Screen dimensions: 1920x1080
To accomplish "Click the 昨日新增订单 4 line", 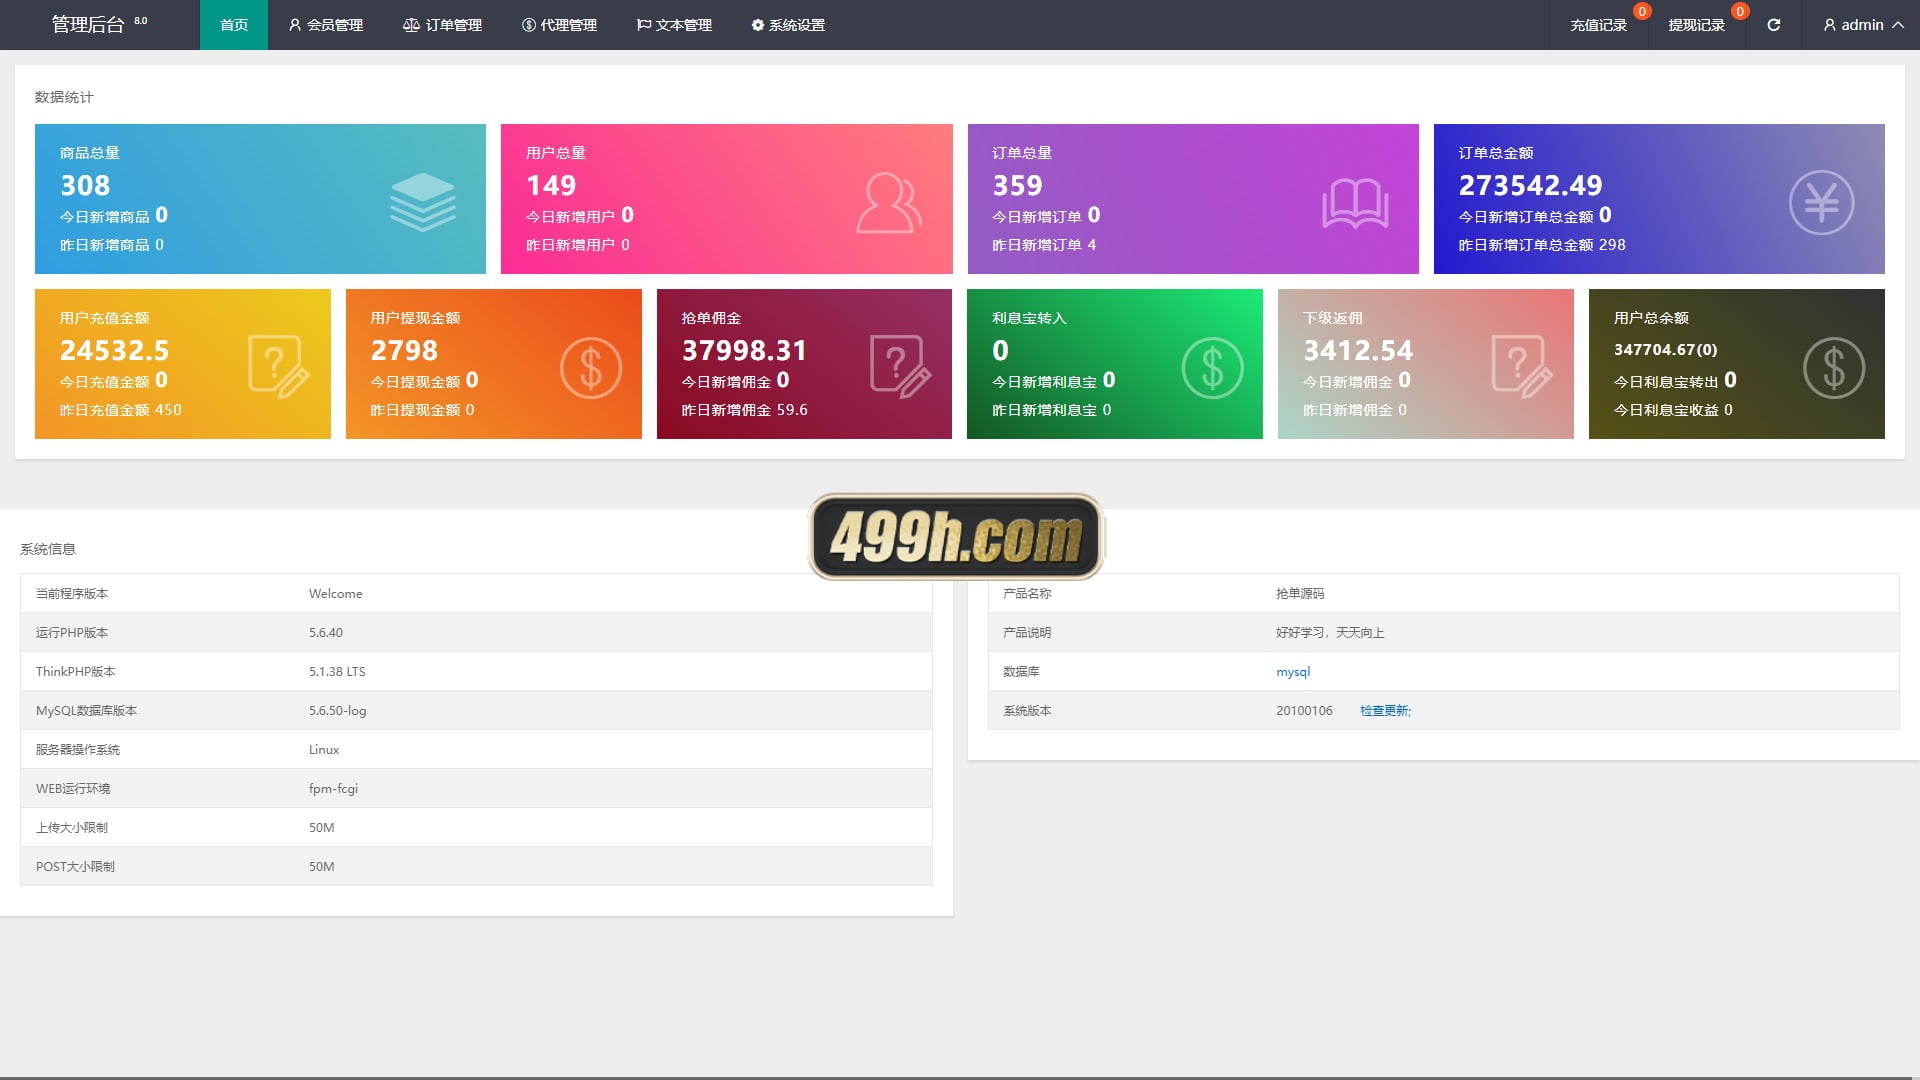I will (1044, 245).
